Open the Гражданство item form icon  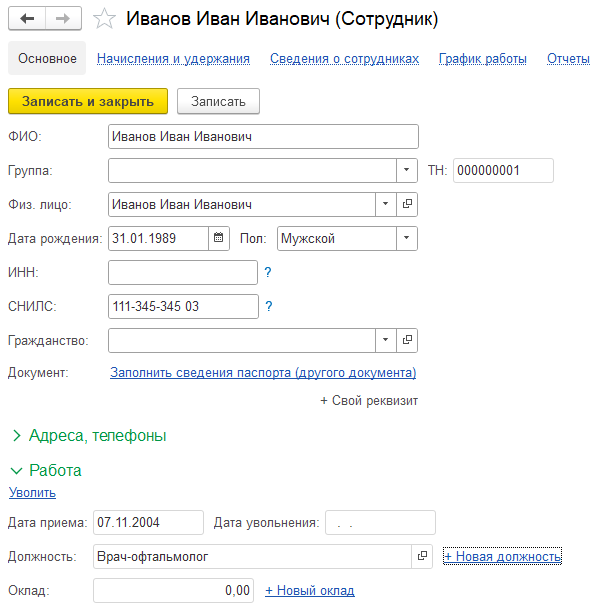407,341
